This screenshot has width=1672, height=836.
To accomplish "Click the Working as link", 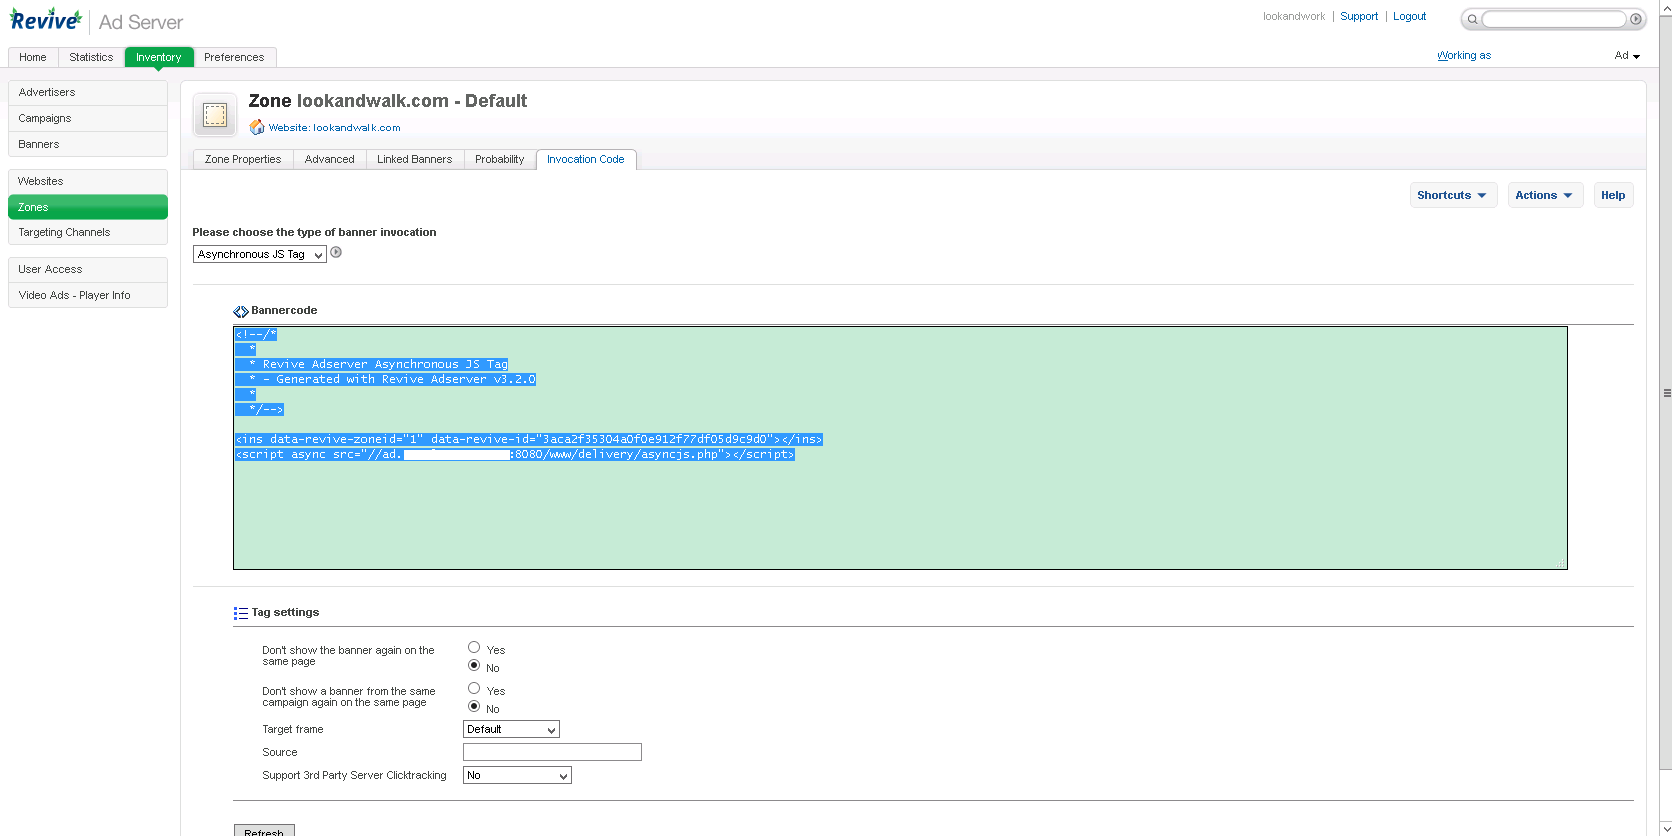I will (x=1464, y=56).
